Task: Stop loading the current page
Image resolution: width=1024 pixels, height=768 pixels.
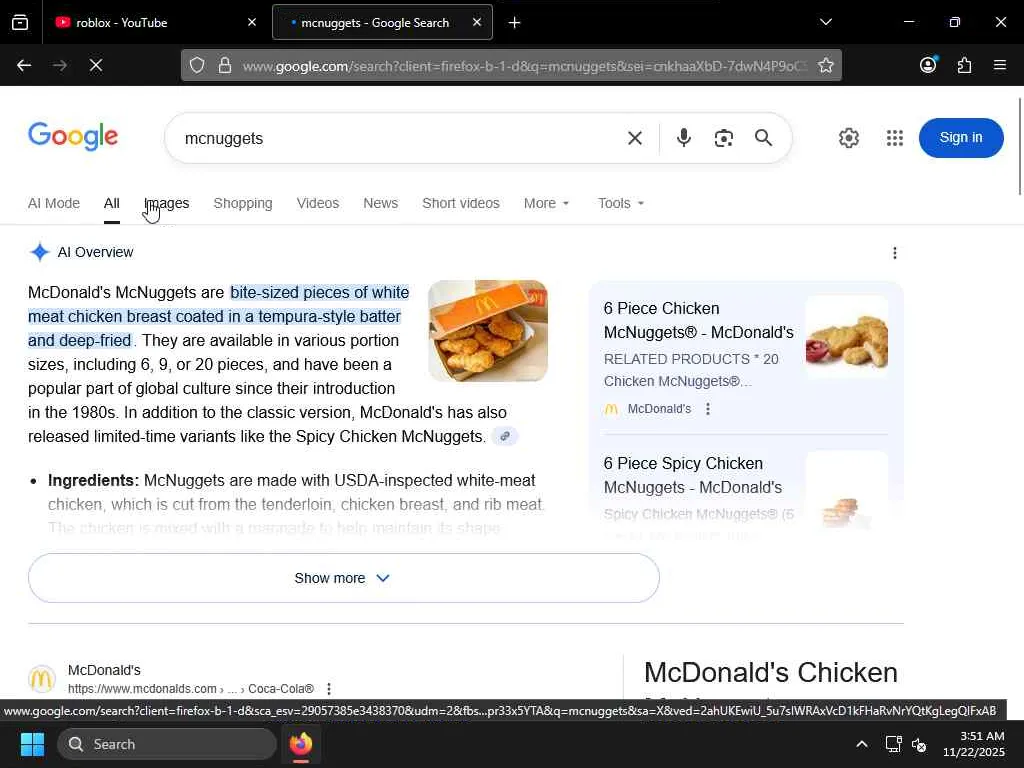Action: pyautogui.click(x=96, y=65)
